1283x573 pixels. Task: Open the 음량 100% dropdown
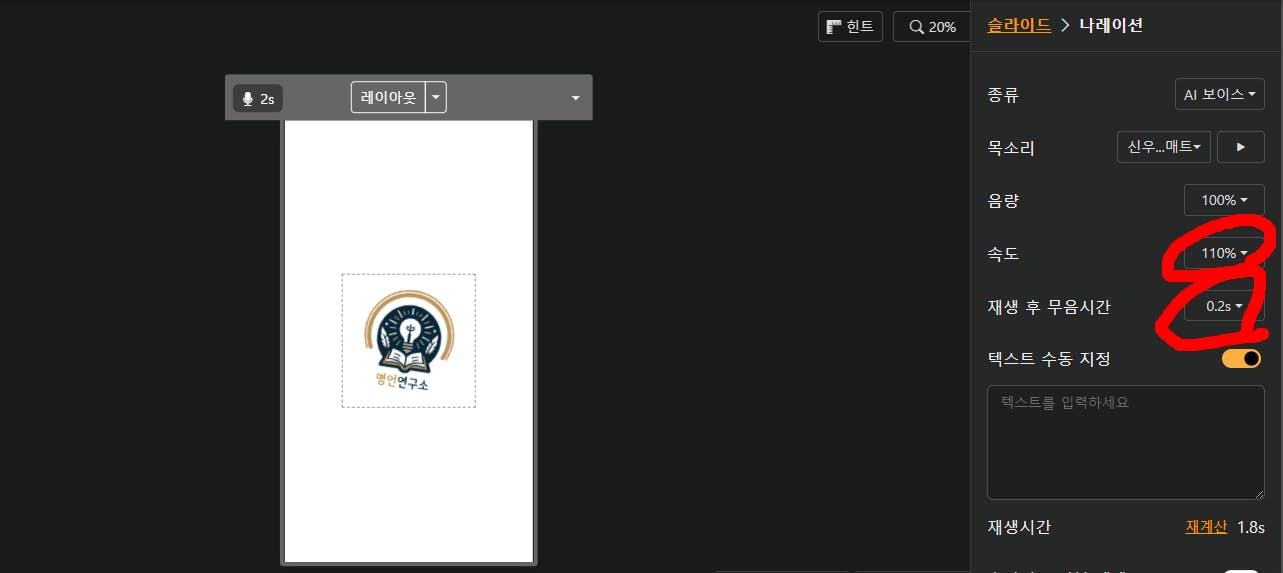(x=1224, y=200)
